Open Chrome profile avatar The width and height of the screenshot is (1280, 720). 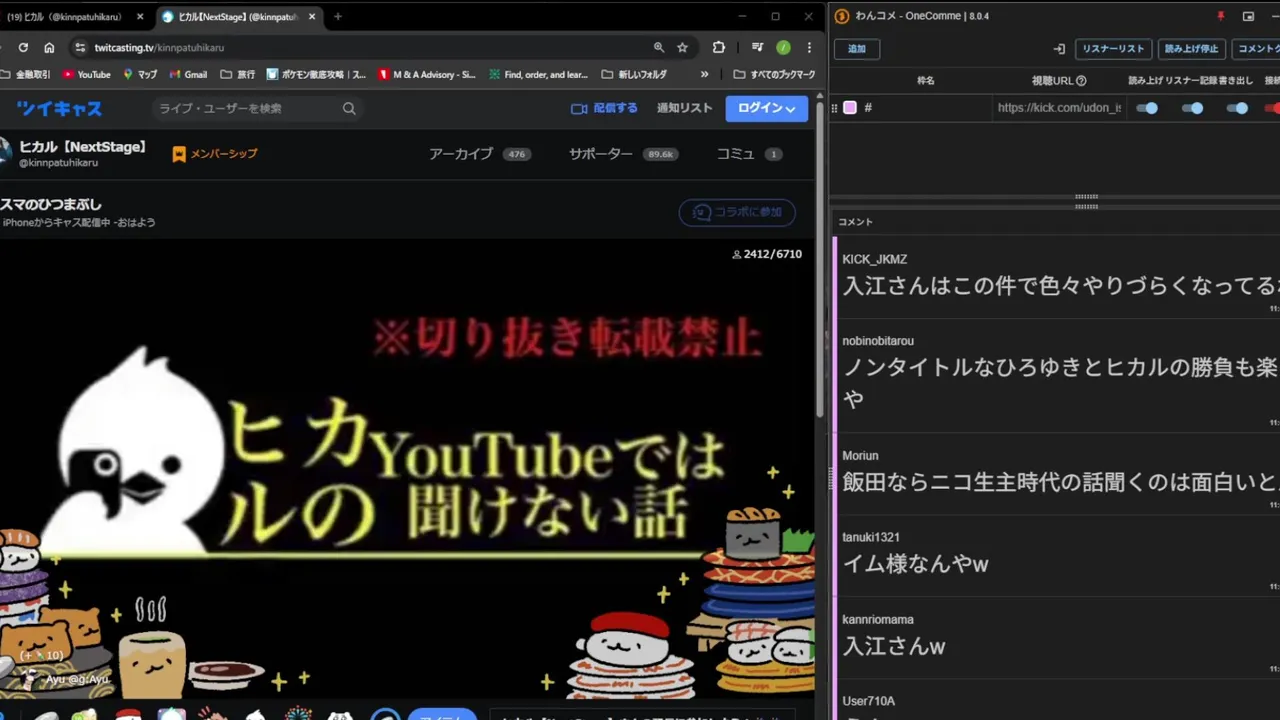[783, 47]
